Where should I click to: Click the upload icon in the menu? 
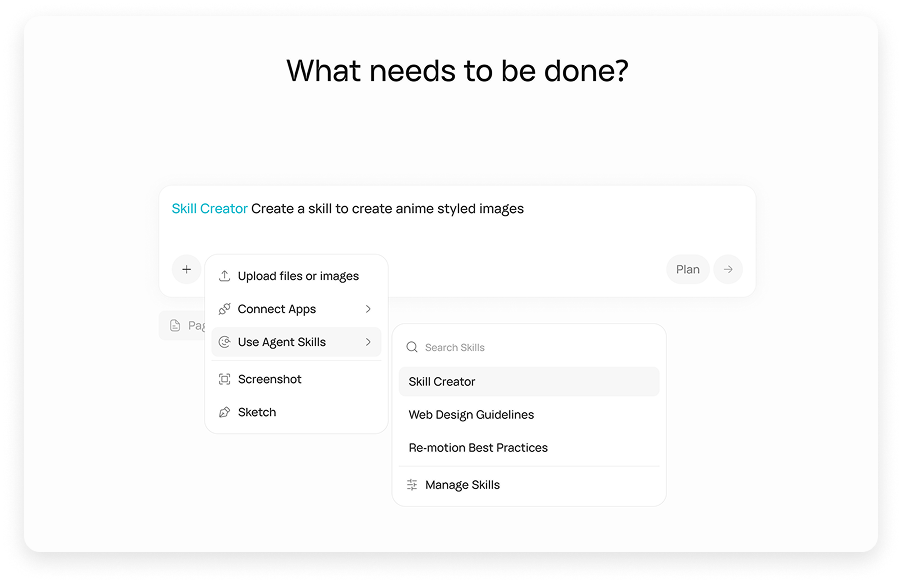point(225,276)
